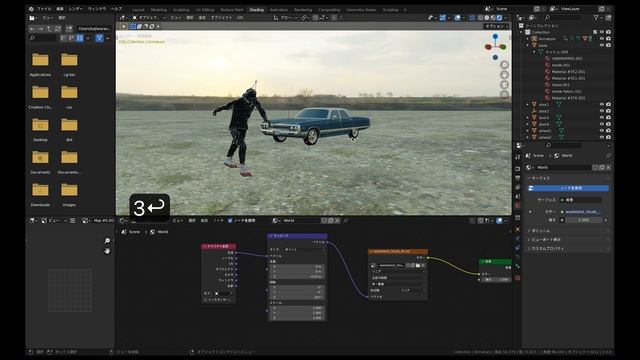Open file browser filter settings dropdown
This screenshot has width=640, height=360.
point(107,38)
